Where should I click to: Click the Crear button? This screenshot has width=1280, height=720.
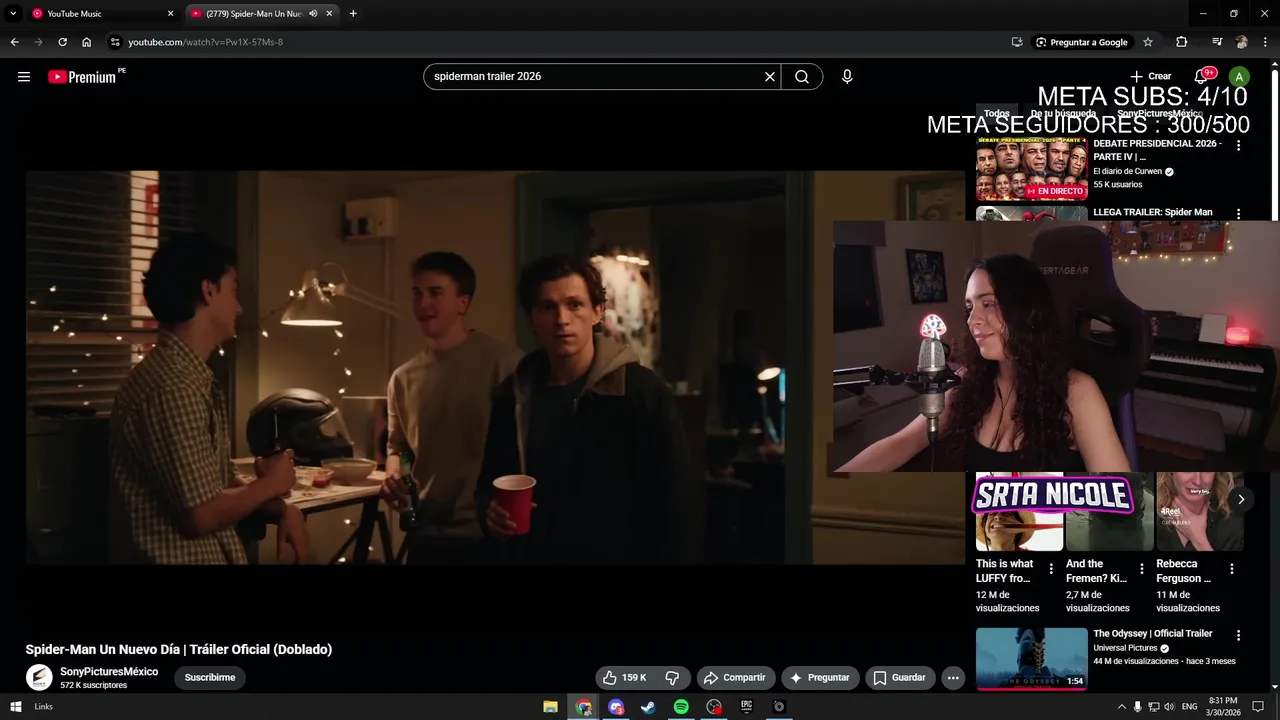pyautogui.click(x=1151, y=76)
